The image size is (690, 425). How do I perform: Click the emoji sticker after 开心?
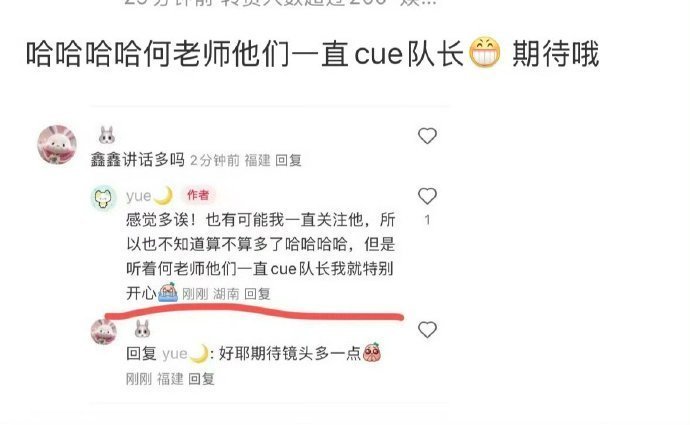pos(168,292)
